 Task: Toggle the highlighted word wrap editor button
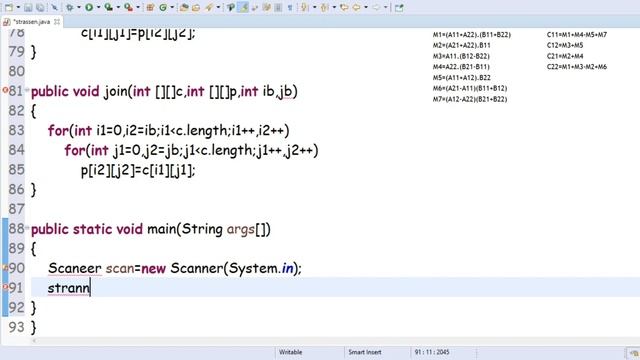243,7
